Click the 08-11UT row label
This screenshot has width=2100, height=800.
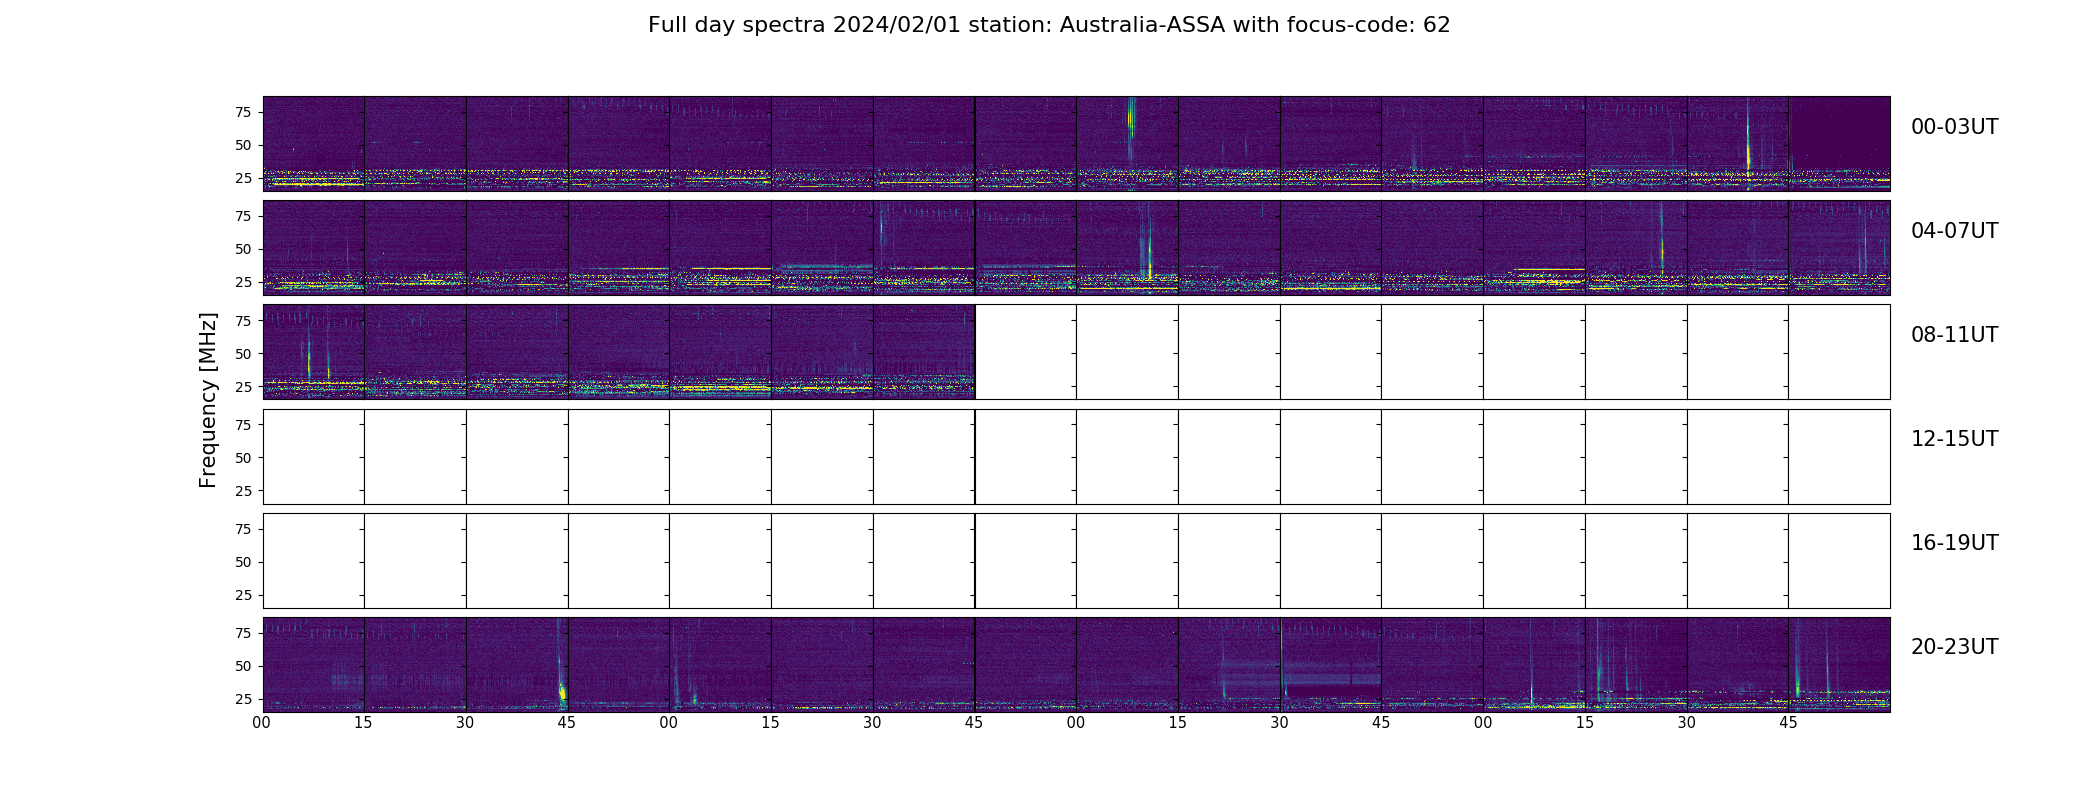(1954, 335)
